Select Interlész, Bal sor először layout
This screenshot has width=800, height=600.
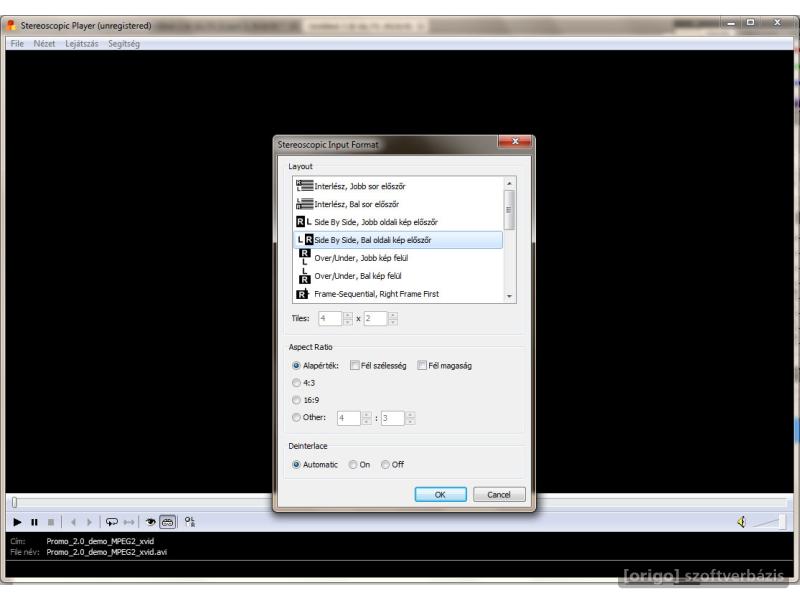coord(398,204)
